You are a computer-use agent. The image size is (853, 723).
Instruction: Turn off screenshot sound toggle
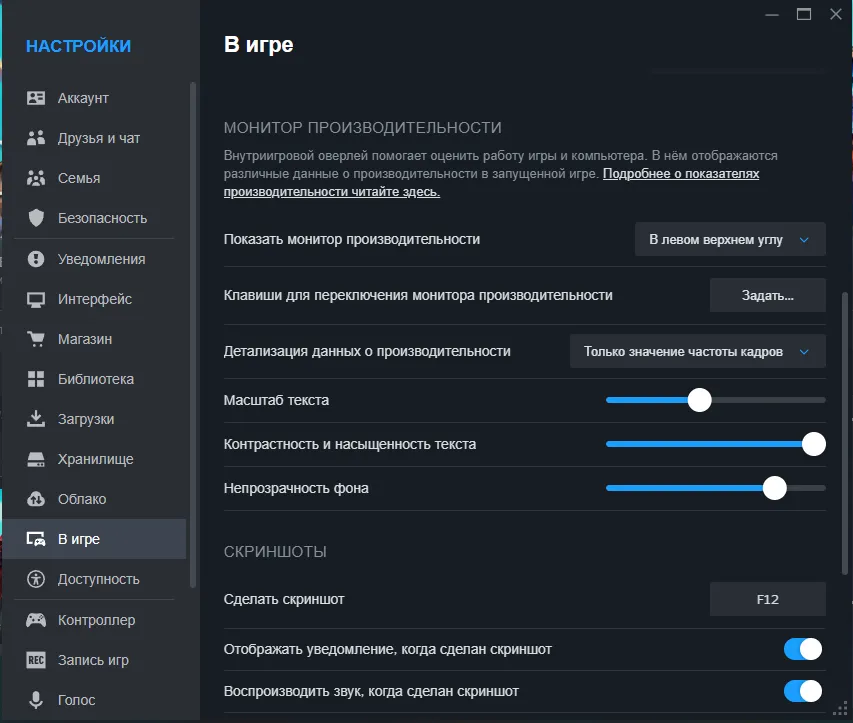click(x=803, y=690)
